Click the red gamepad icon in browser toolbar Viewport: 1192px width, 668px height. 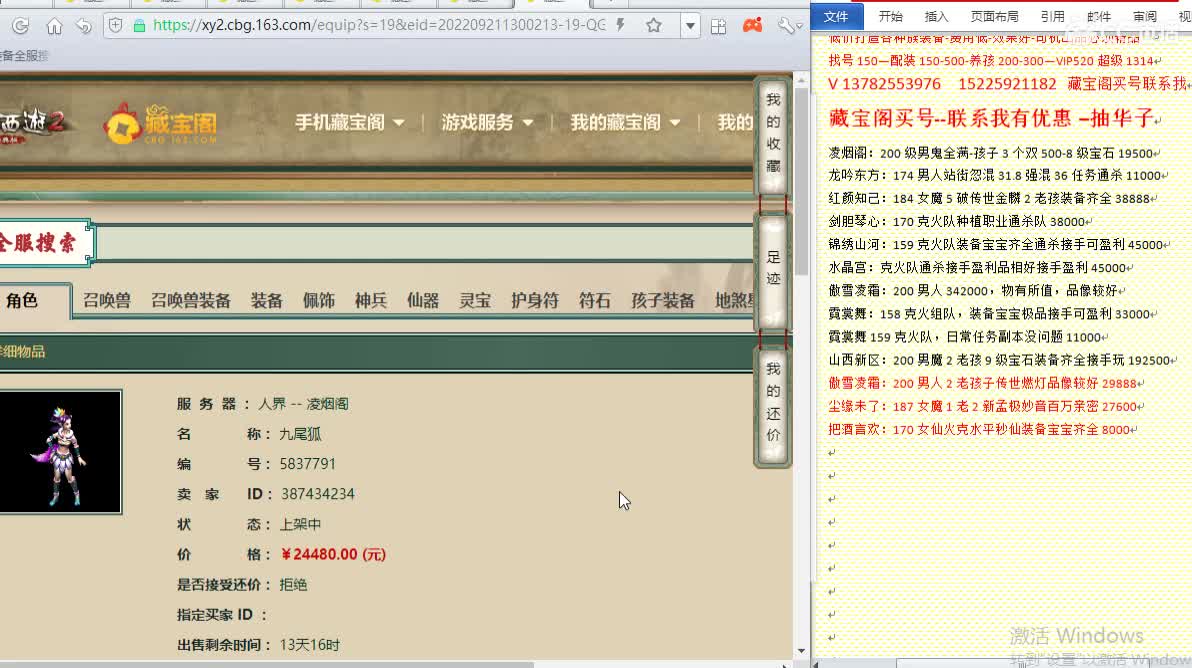click(753, 26)
